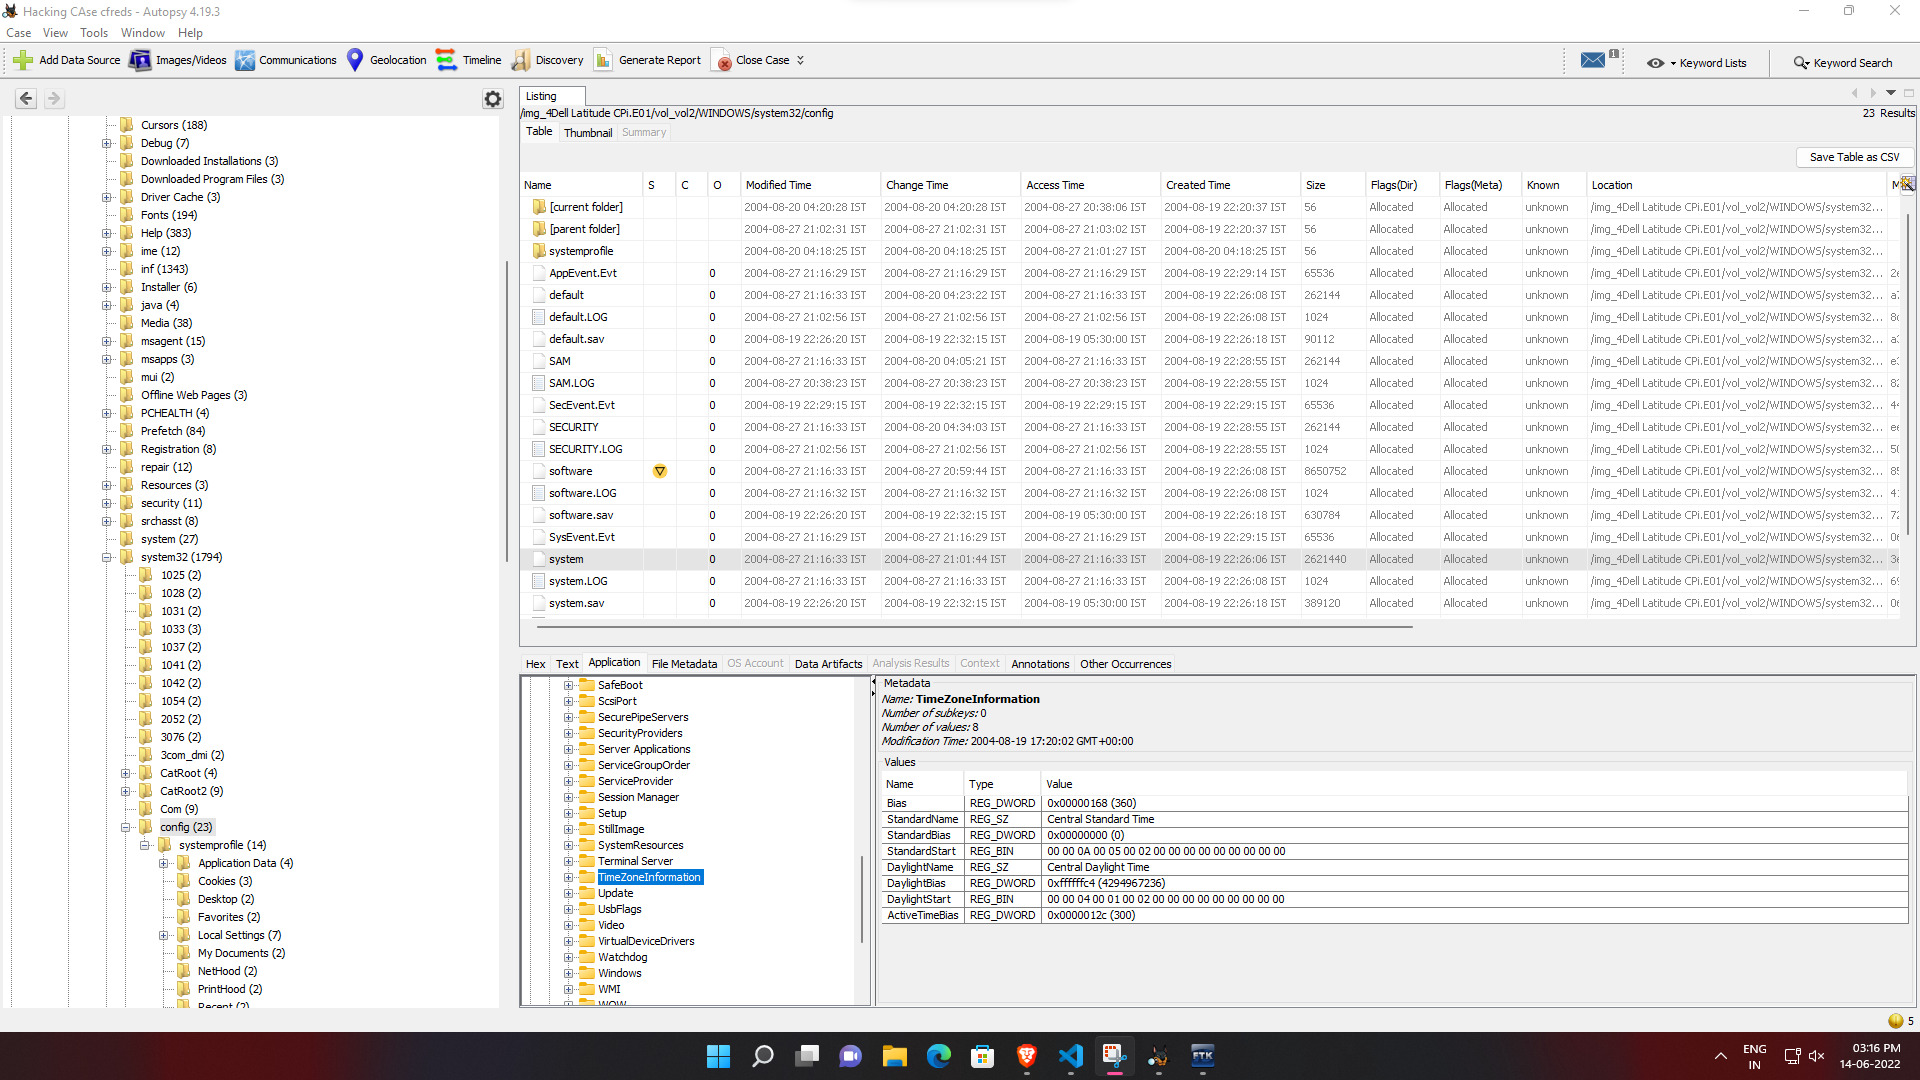Click the warning score icon on software row
The image size is (1920, 1080).
pos(660,471)
